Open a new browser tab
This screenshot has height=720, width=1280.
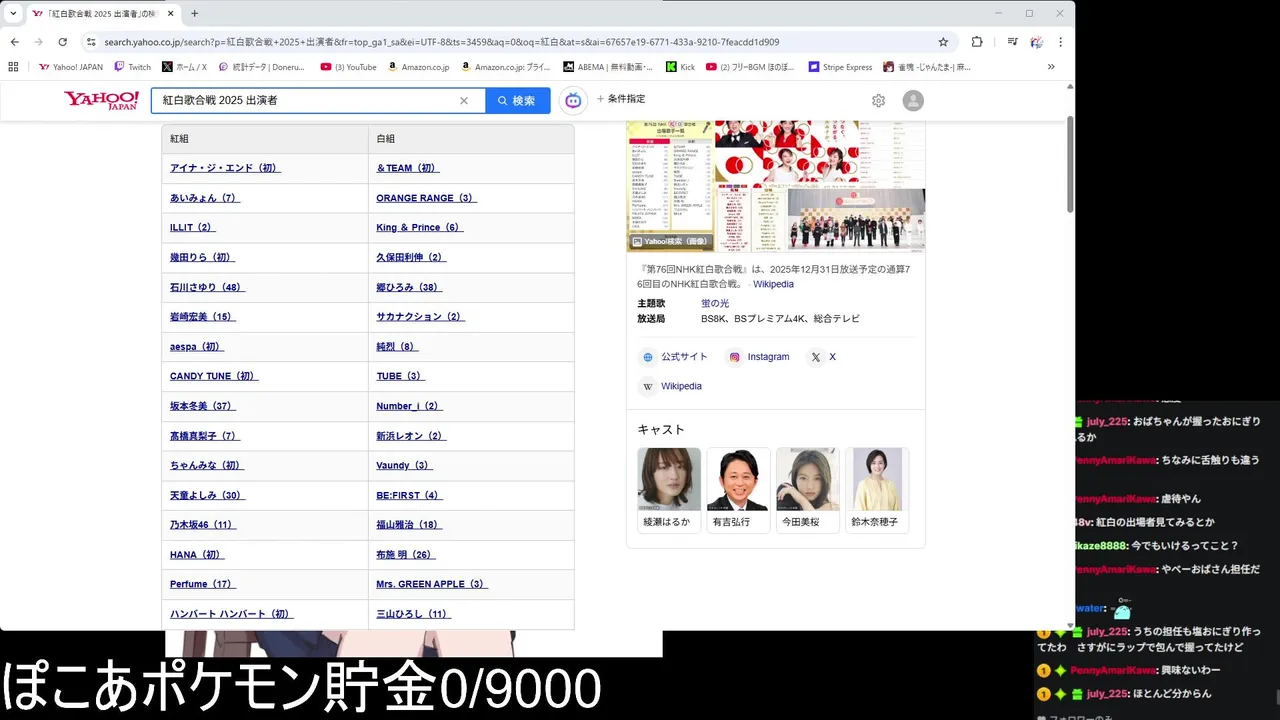pyautogui.click(x=194, y=14)
